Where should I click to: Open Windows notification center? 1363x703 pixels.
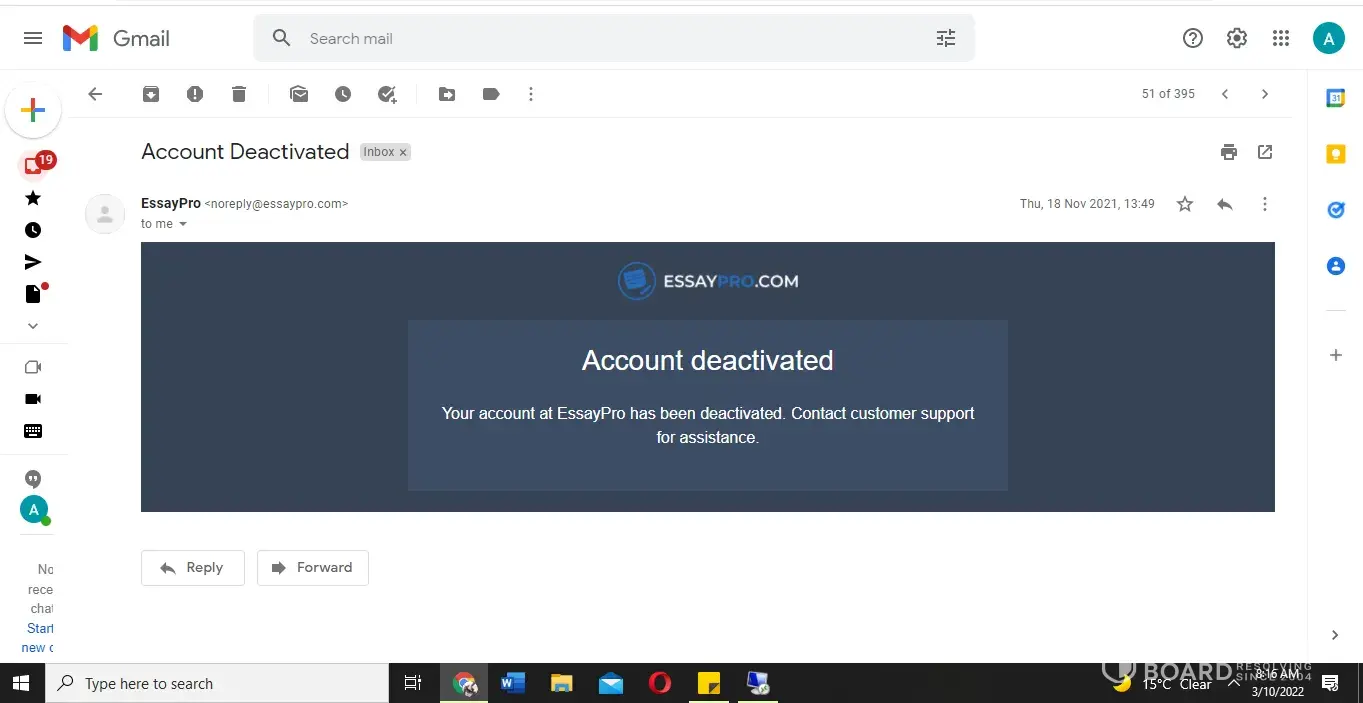(1331, 684)
